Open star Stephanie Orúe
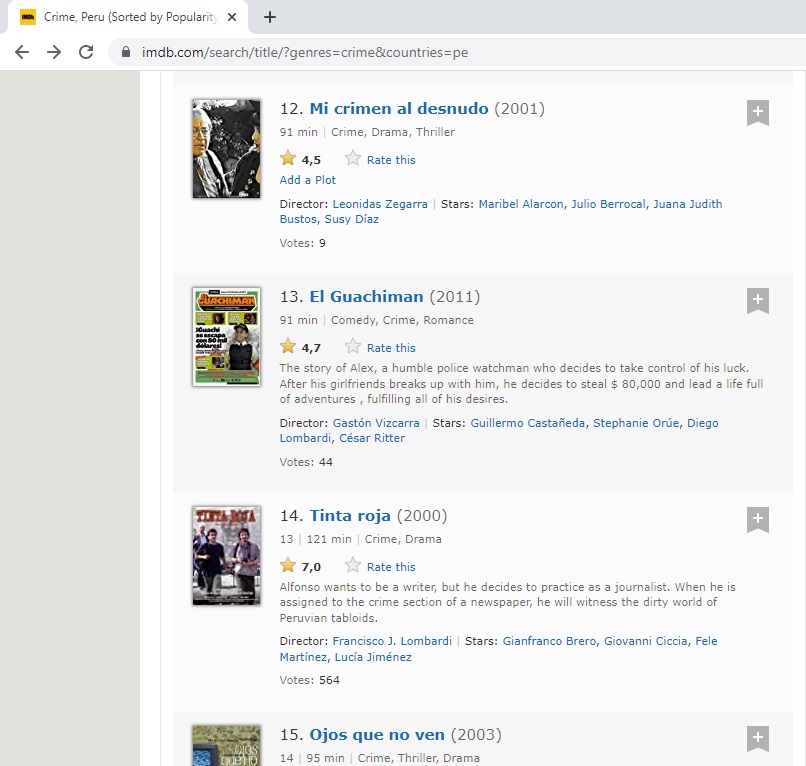 [636, 423]
